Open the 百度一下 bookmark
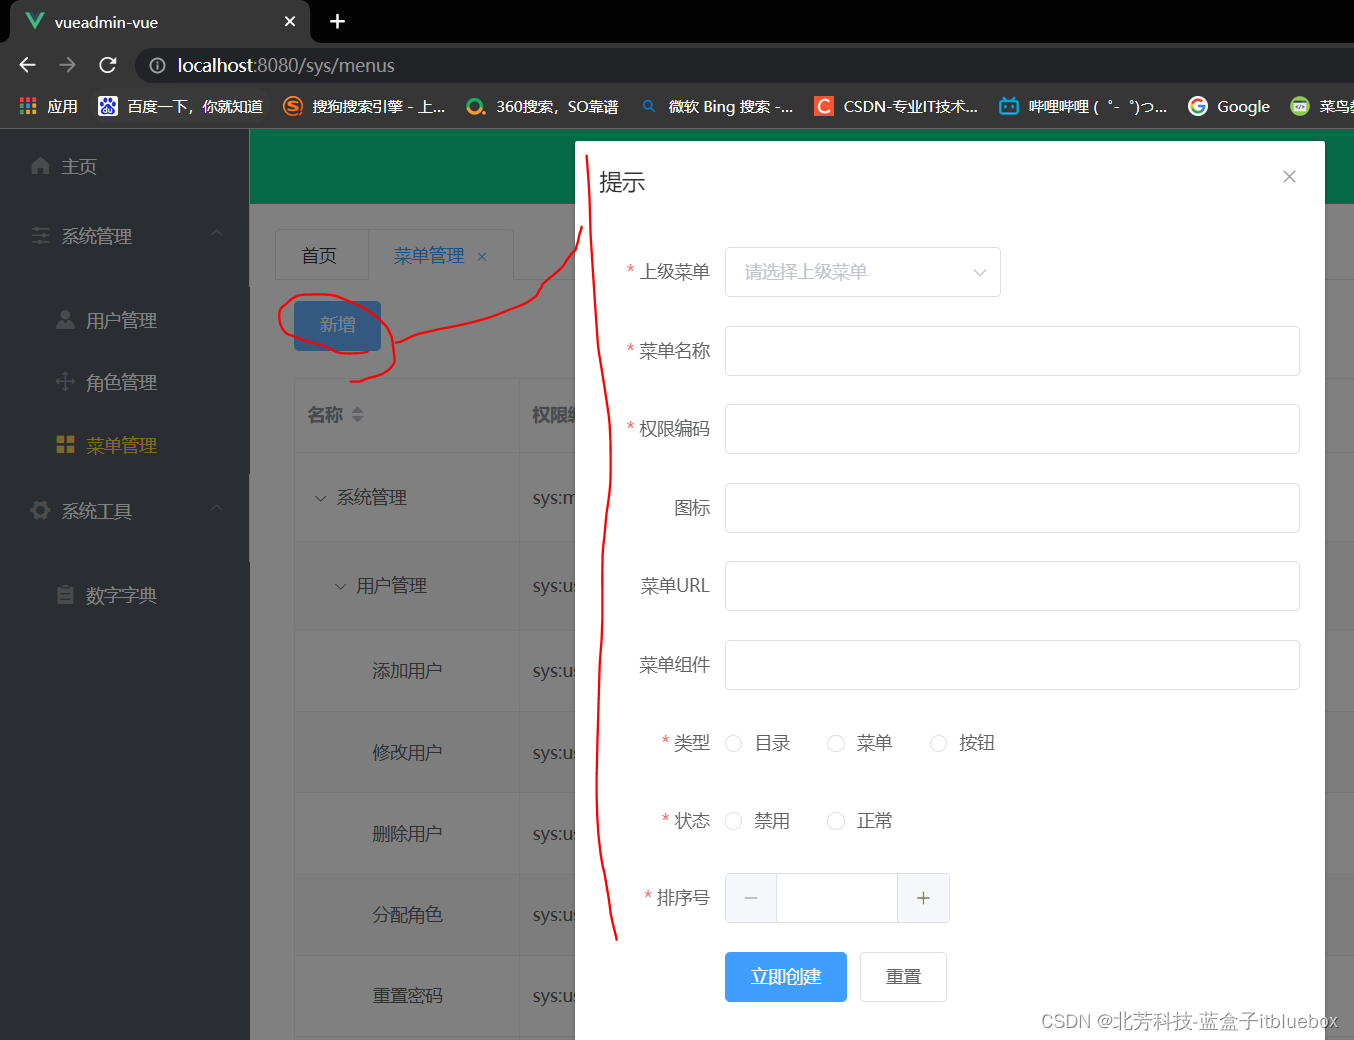Screen dimensions: 1354x1040 [x=180, y=106]
